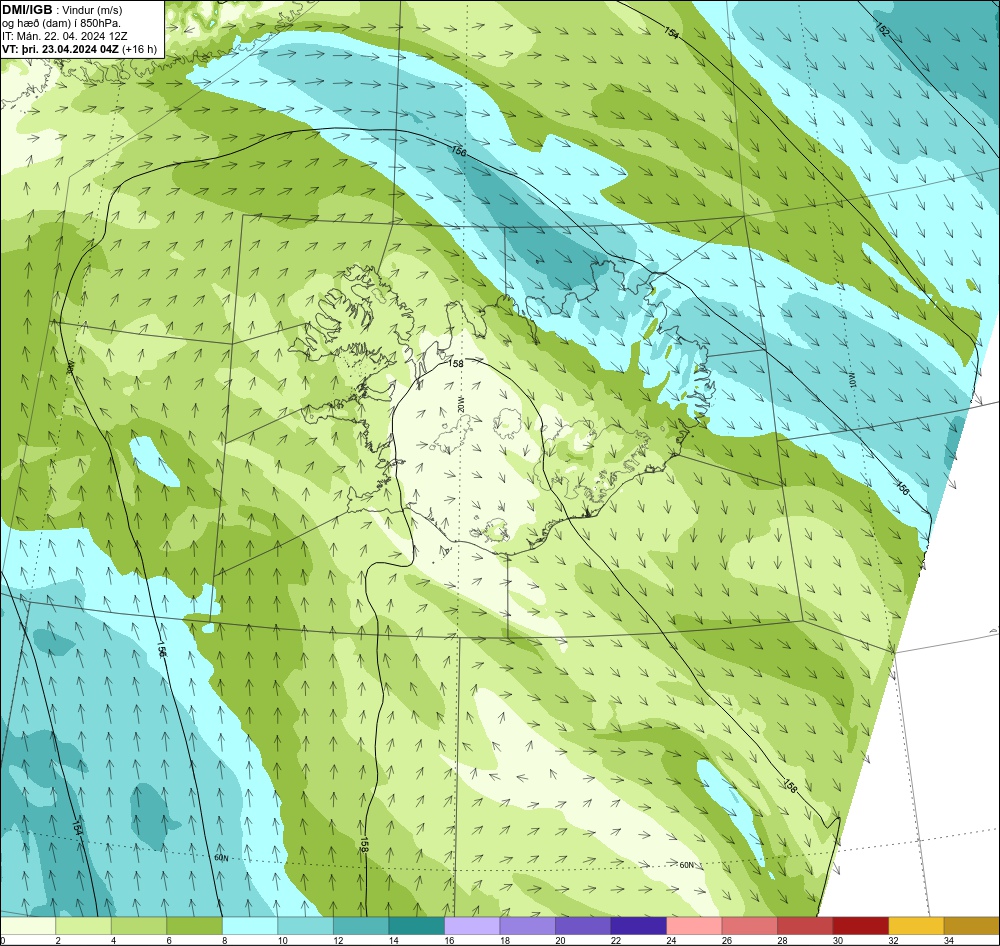Click the '18' value label on the legend
Viewport: 1000px width, 946px height.
coord(505,940)
